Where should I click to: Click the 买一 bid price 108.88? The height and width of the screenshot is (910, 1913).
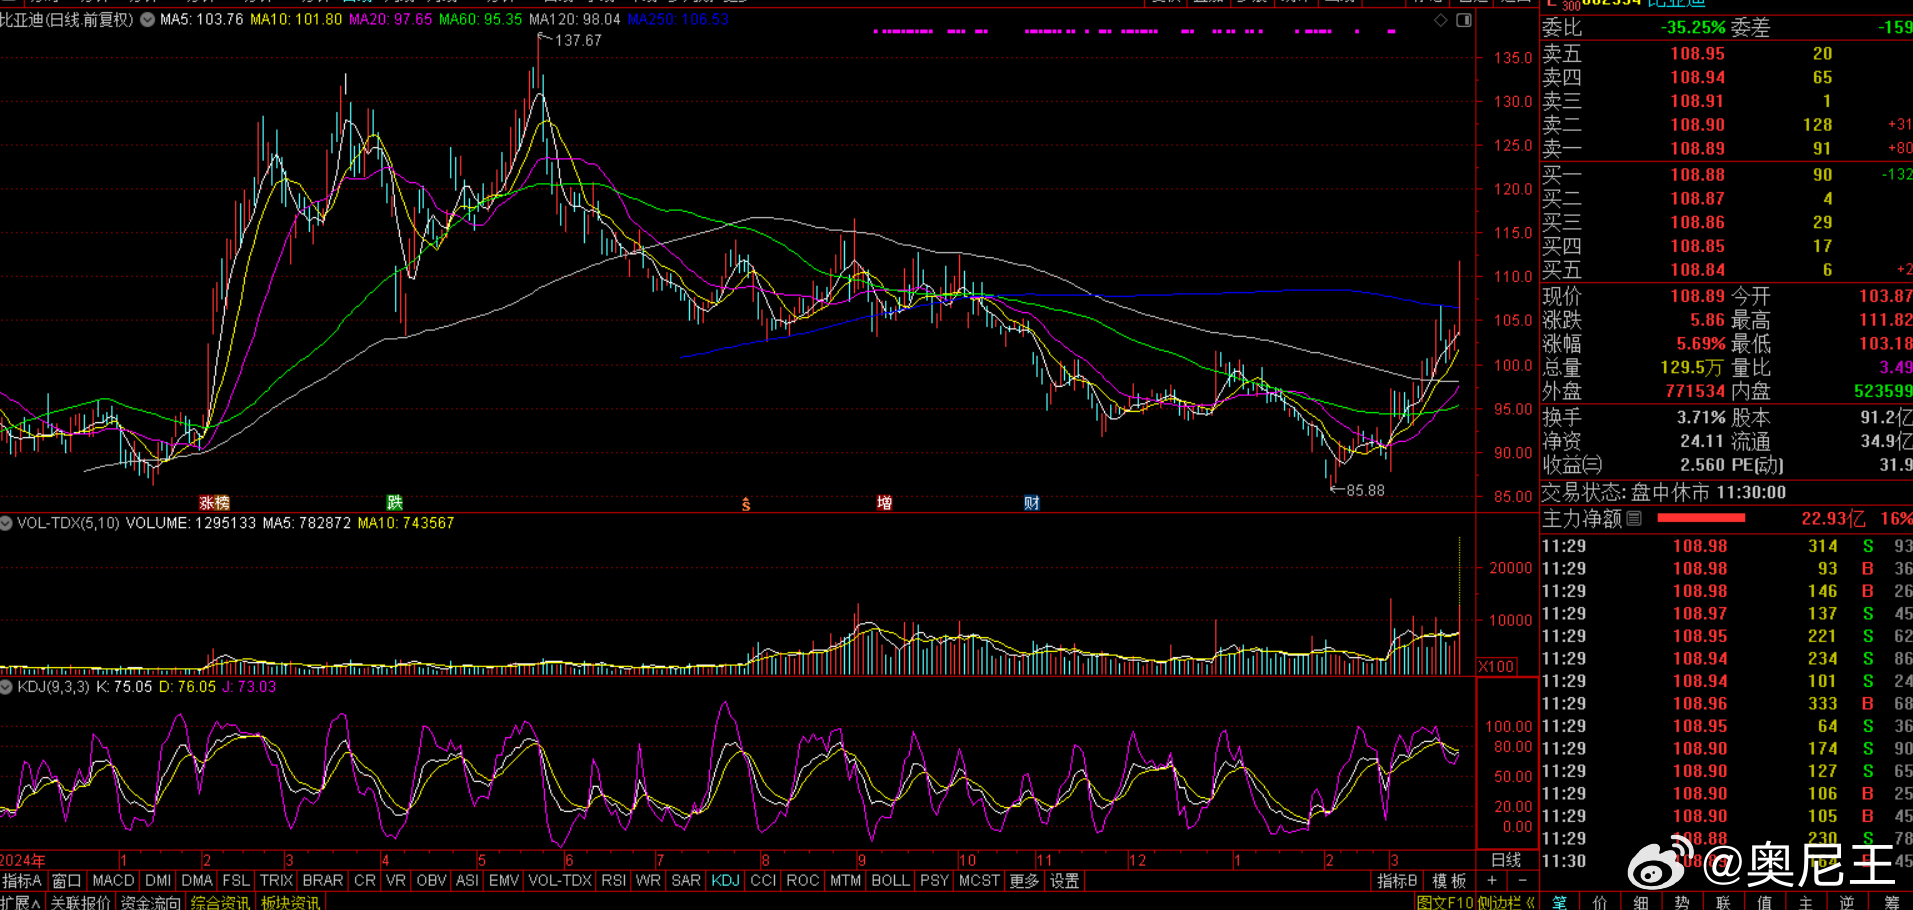(x=1697, y=175)
